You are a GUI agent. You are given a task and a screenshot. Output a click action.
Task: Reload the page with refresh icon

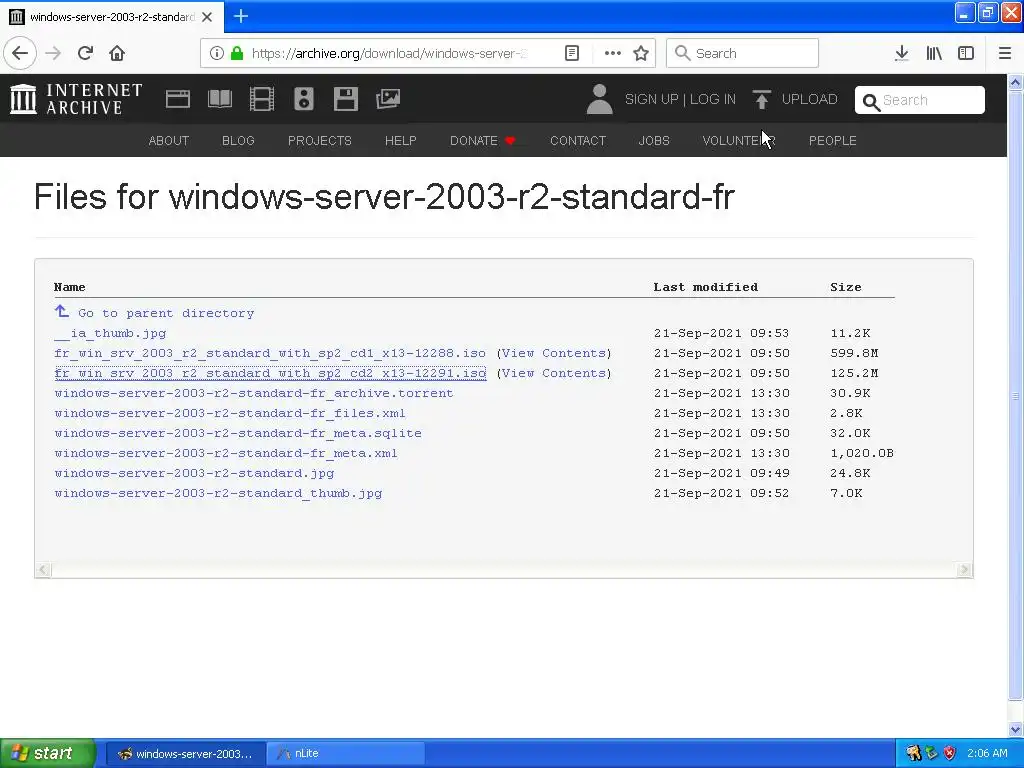pyautogui.click(x=86, y=54)
